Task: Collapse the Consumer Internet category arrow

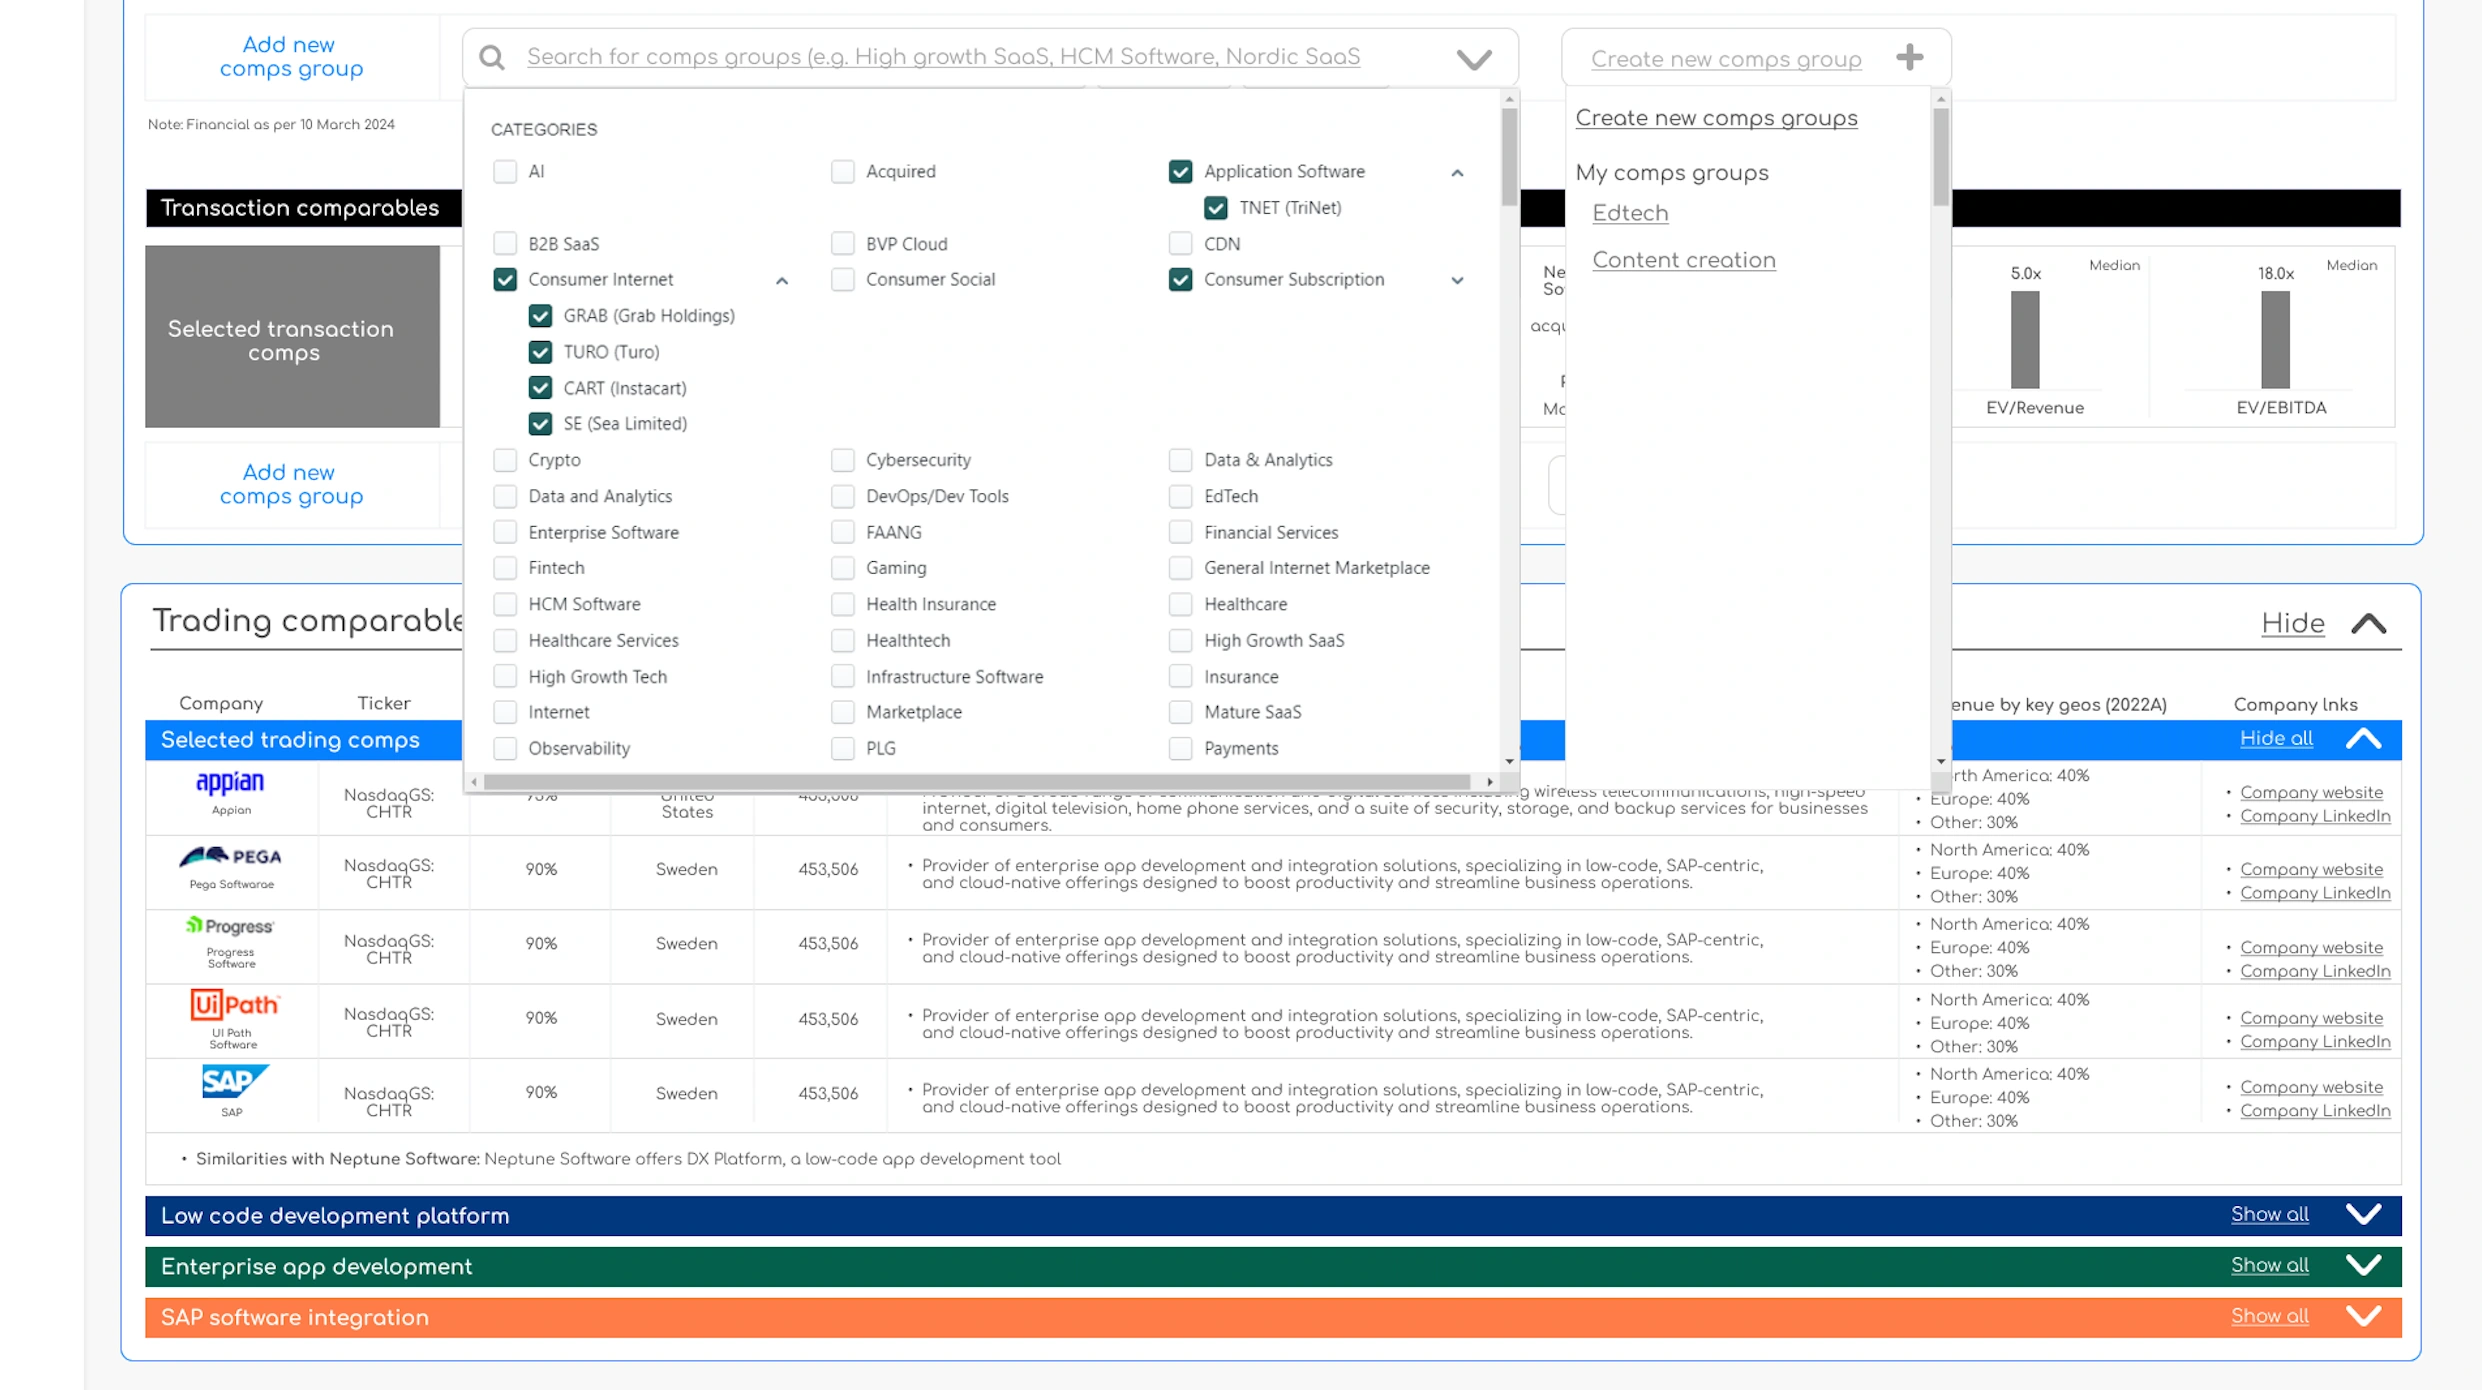Action: click(x=782, y=281)
